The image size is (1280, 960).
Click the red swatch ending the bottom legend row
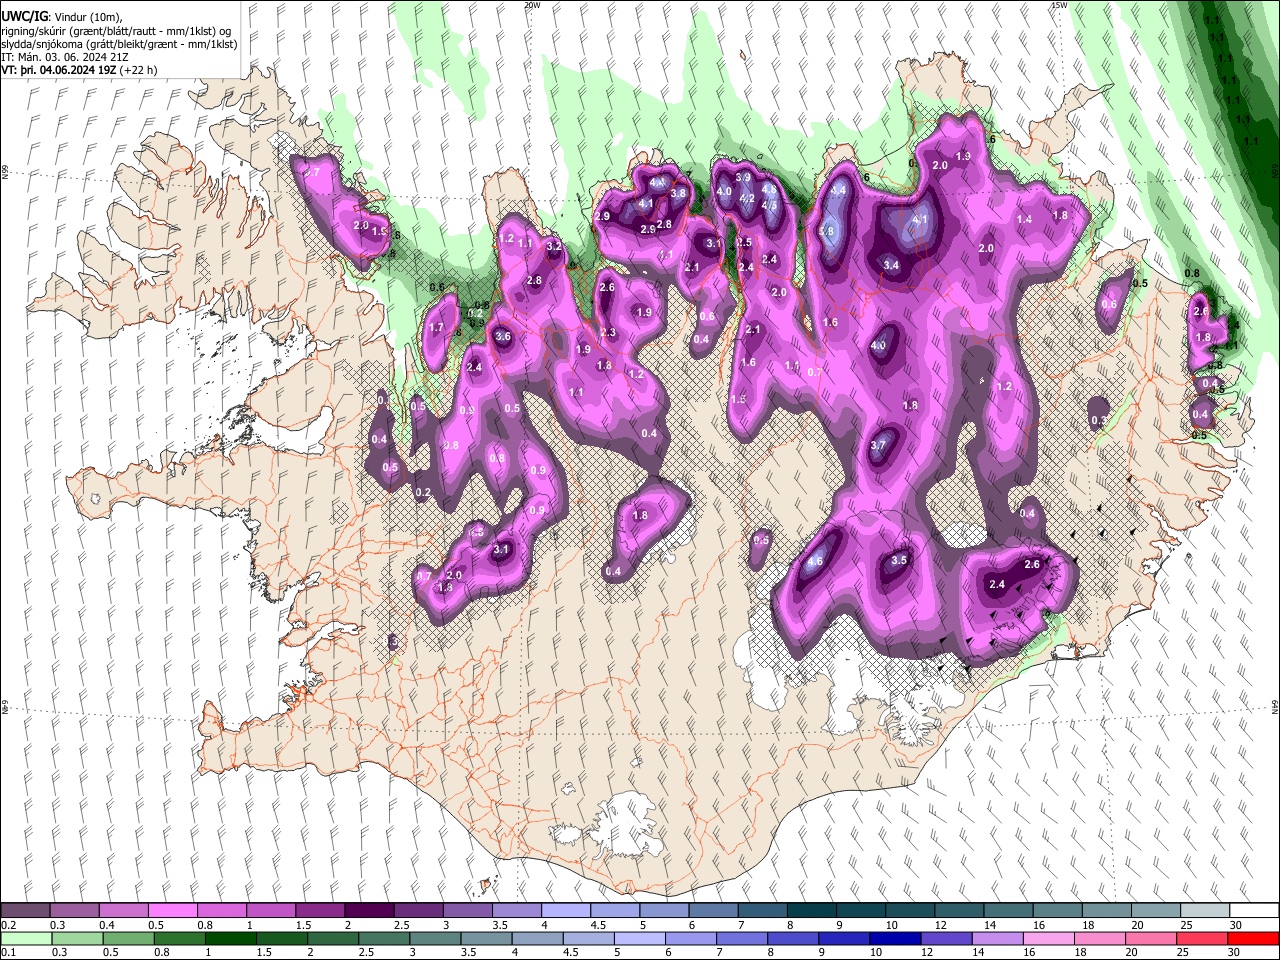[x=1253, y=938]
